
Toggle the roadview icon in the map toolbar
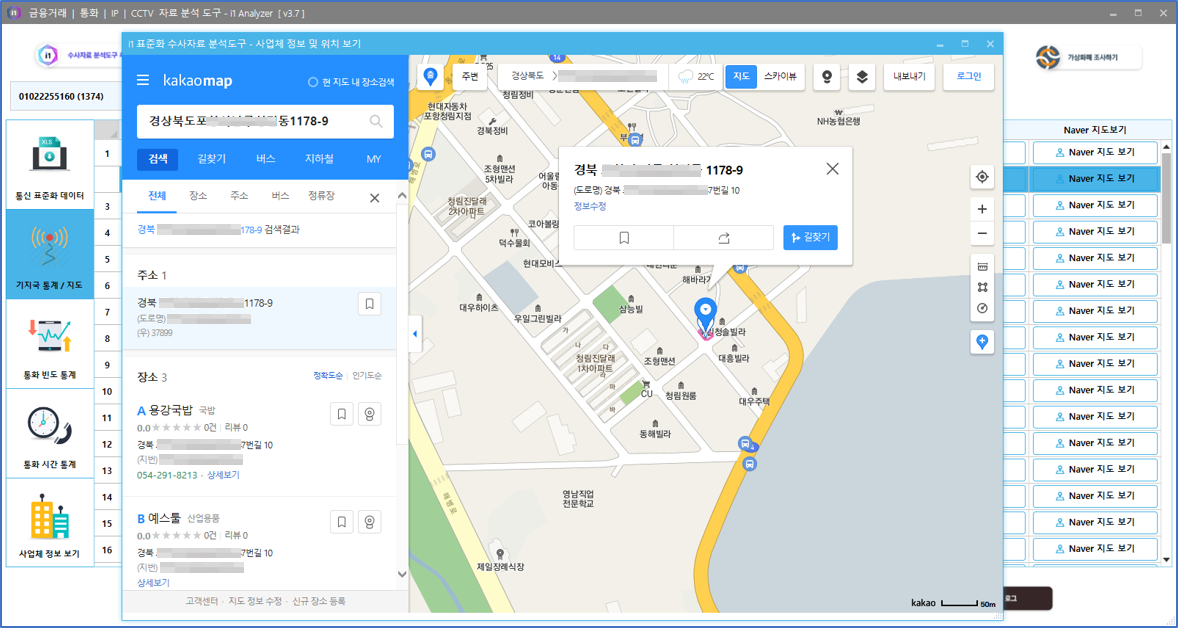coord(827,77)
